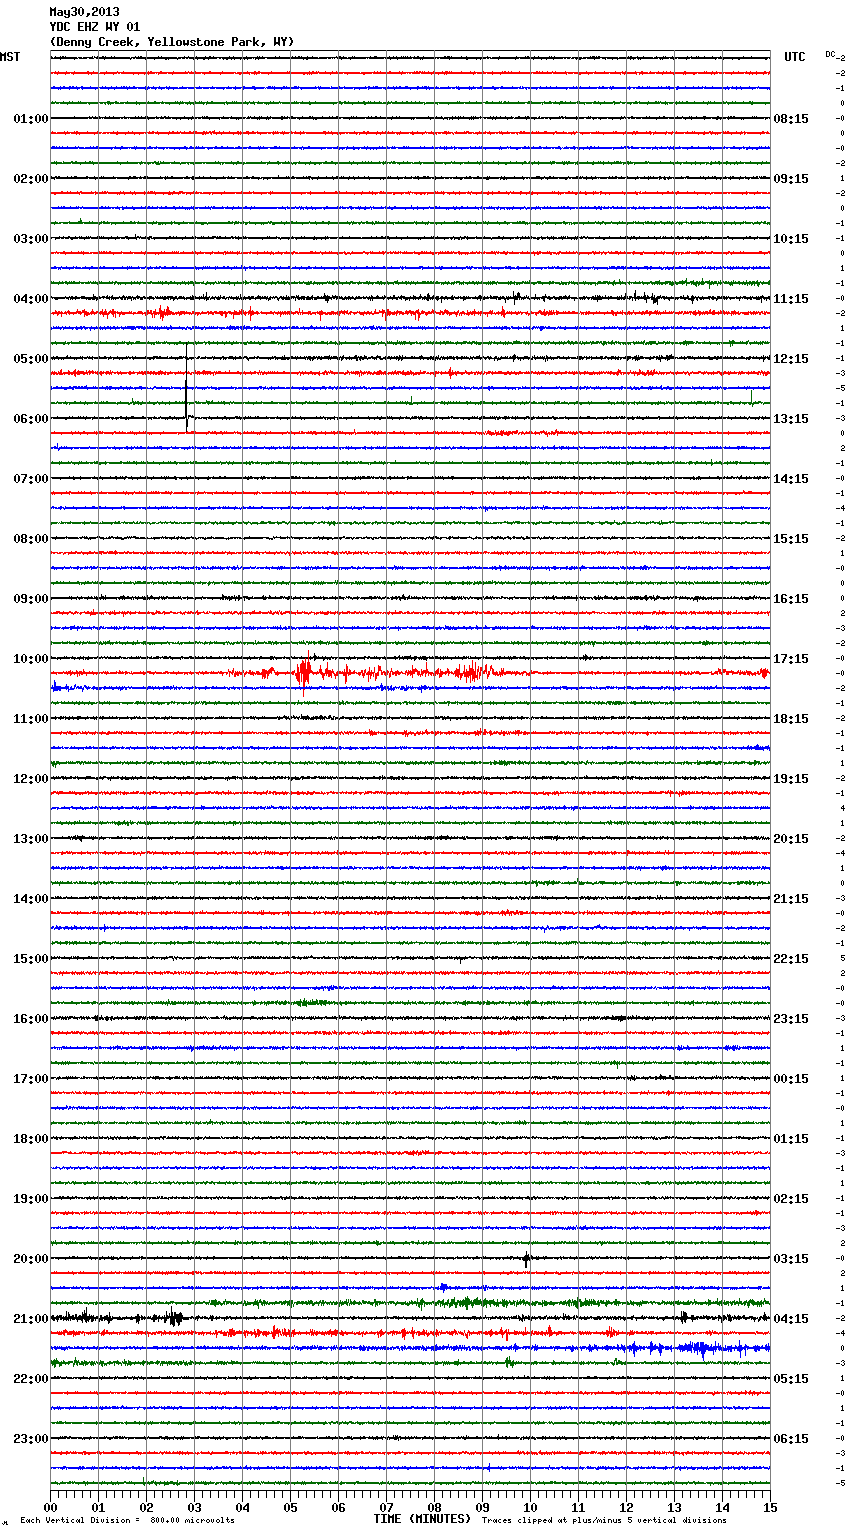Click the 16:15 UTC time label
Screen dimensions: 850x1534
pos(791,599)
